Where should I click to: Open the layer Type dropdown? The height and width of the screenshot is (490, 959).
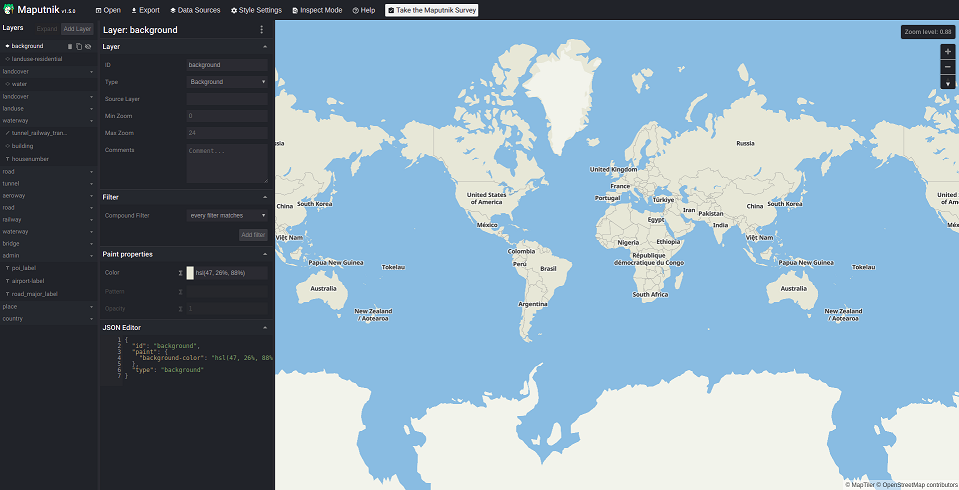pos(227,82)
